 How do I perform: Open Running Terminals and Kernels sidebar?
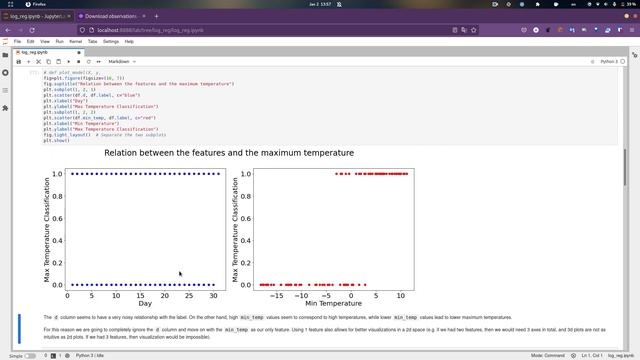(x=5, y=73)
